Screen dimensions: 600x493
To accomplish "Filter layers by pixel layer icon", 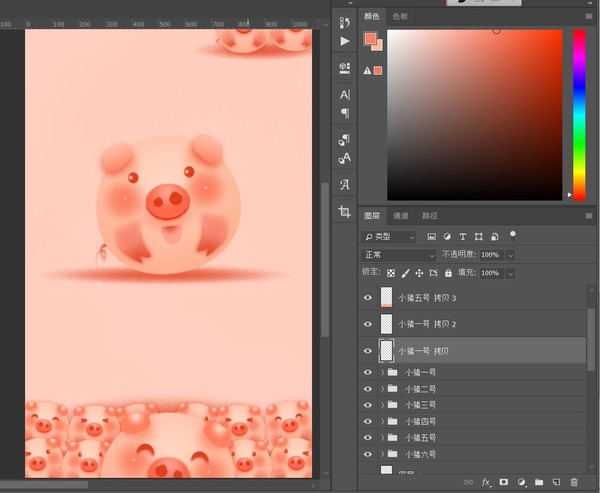I will pyautogui.click(x=432, y=237).
